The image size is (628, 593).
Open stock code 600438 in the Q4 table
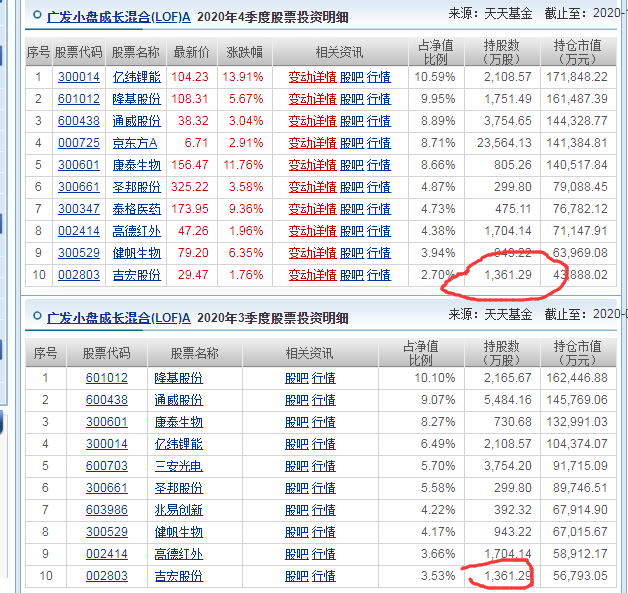pos(79,121)
